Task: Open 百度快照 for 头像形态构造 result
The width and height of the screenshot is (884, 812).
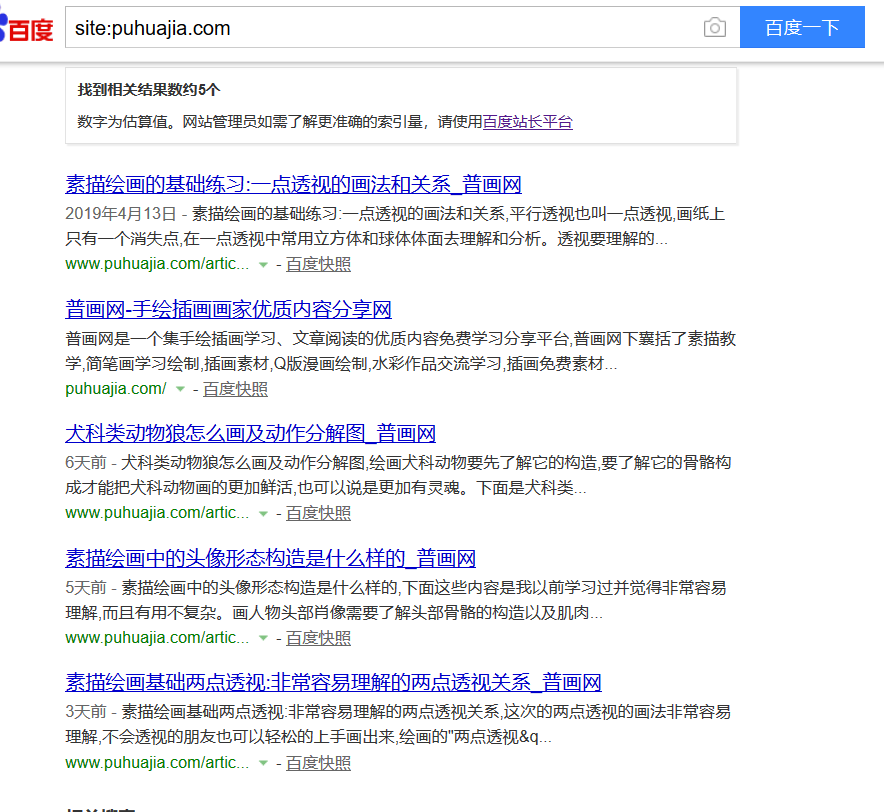Action: 319,638
